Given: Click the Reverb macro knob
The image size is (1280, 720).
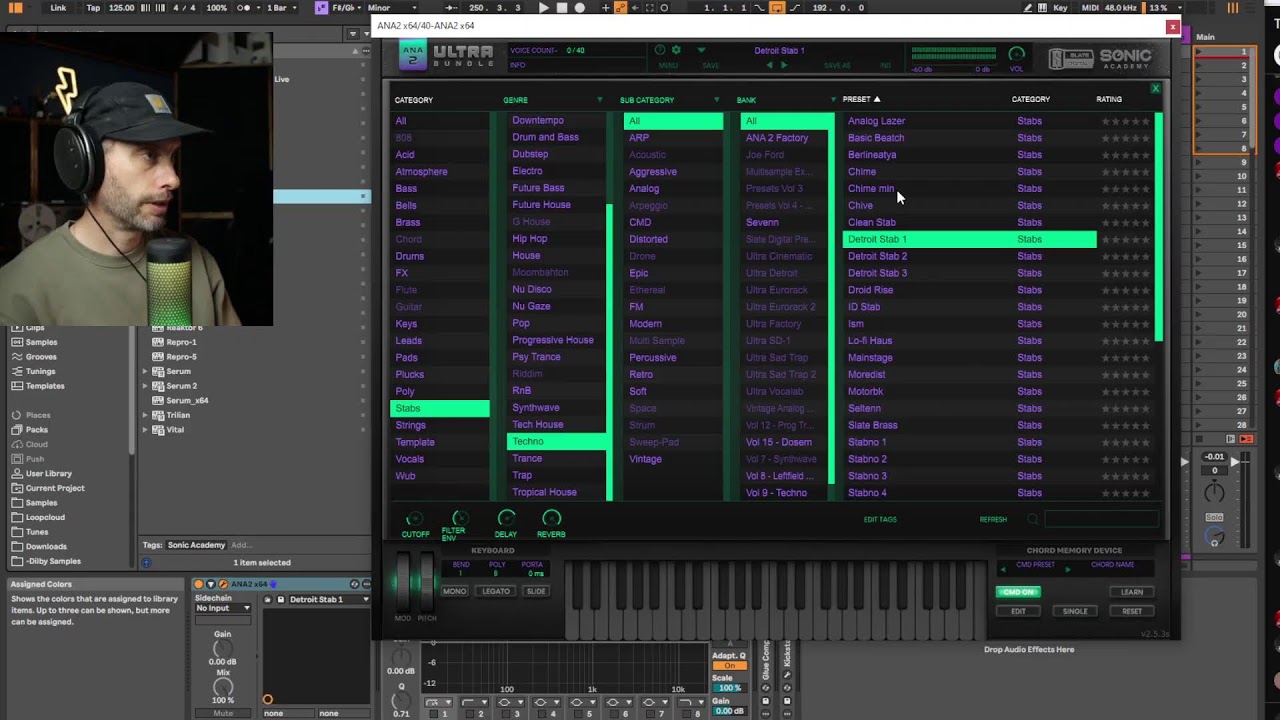Looking at the screenshot, I should [551, 518].
